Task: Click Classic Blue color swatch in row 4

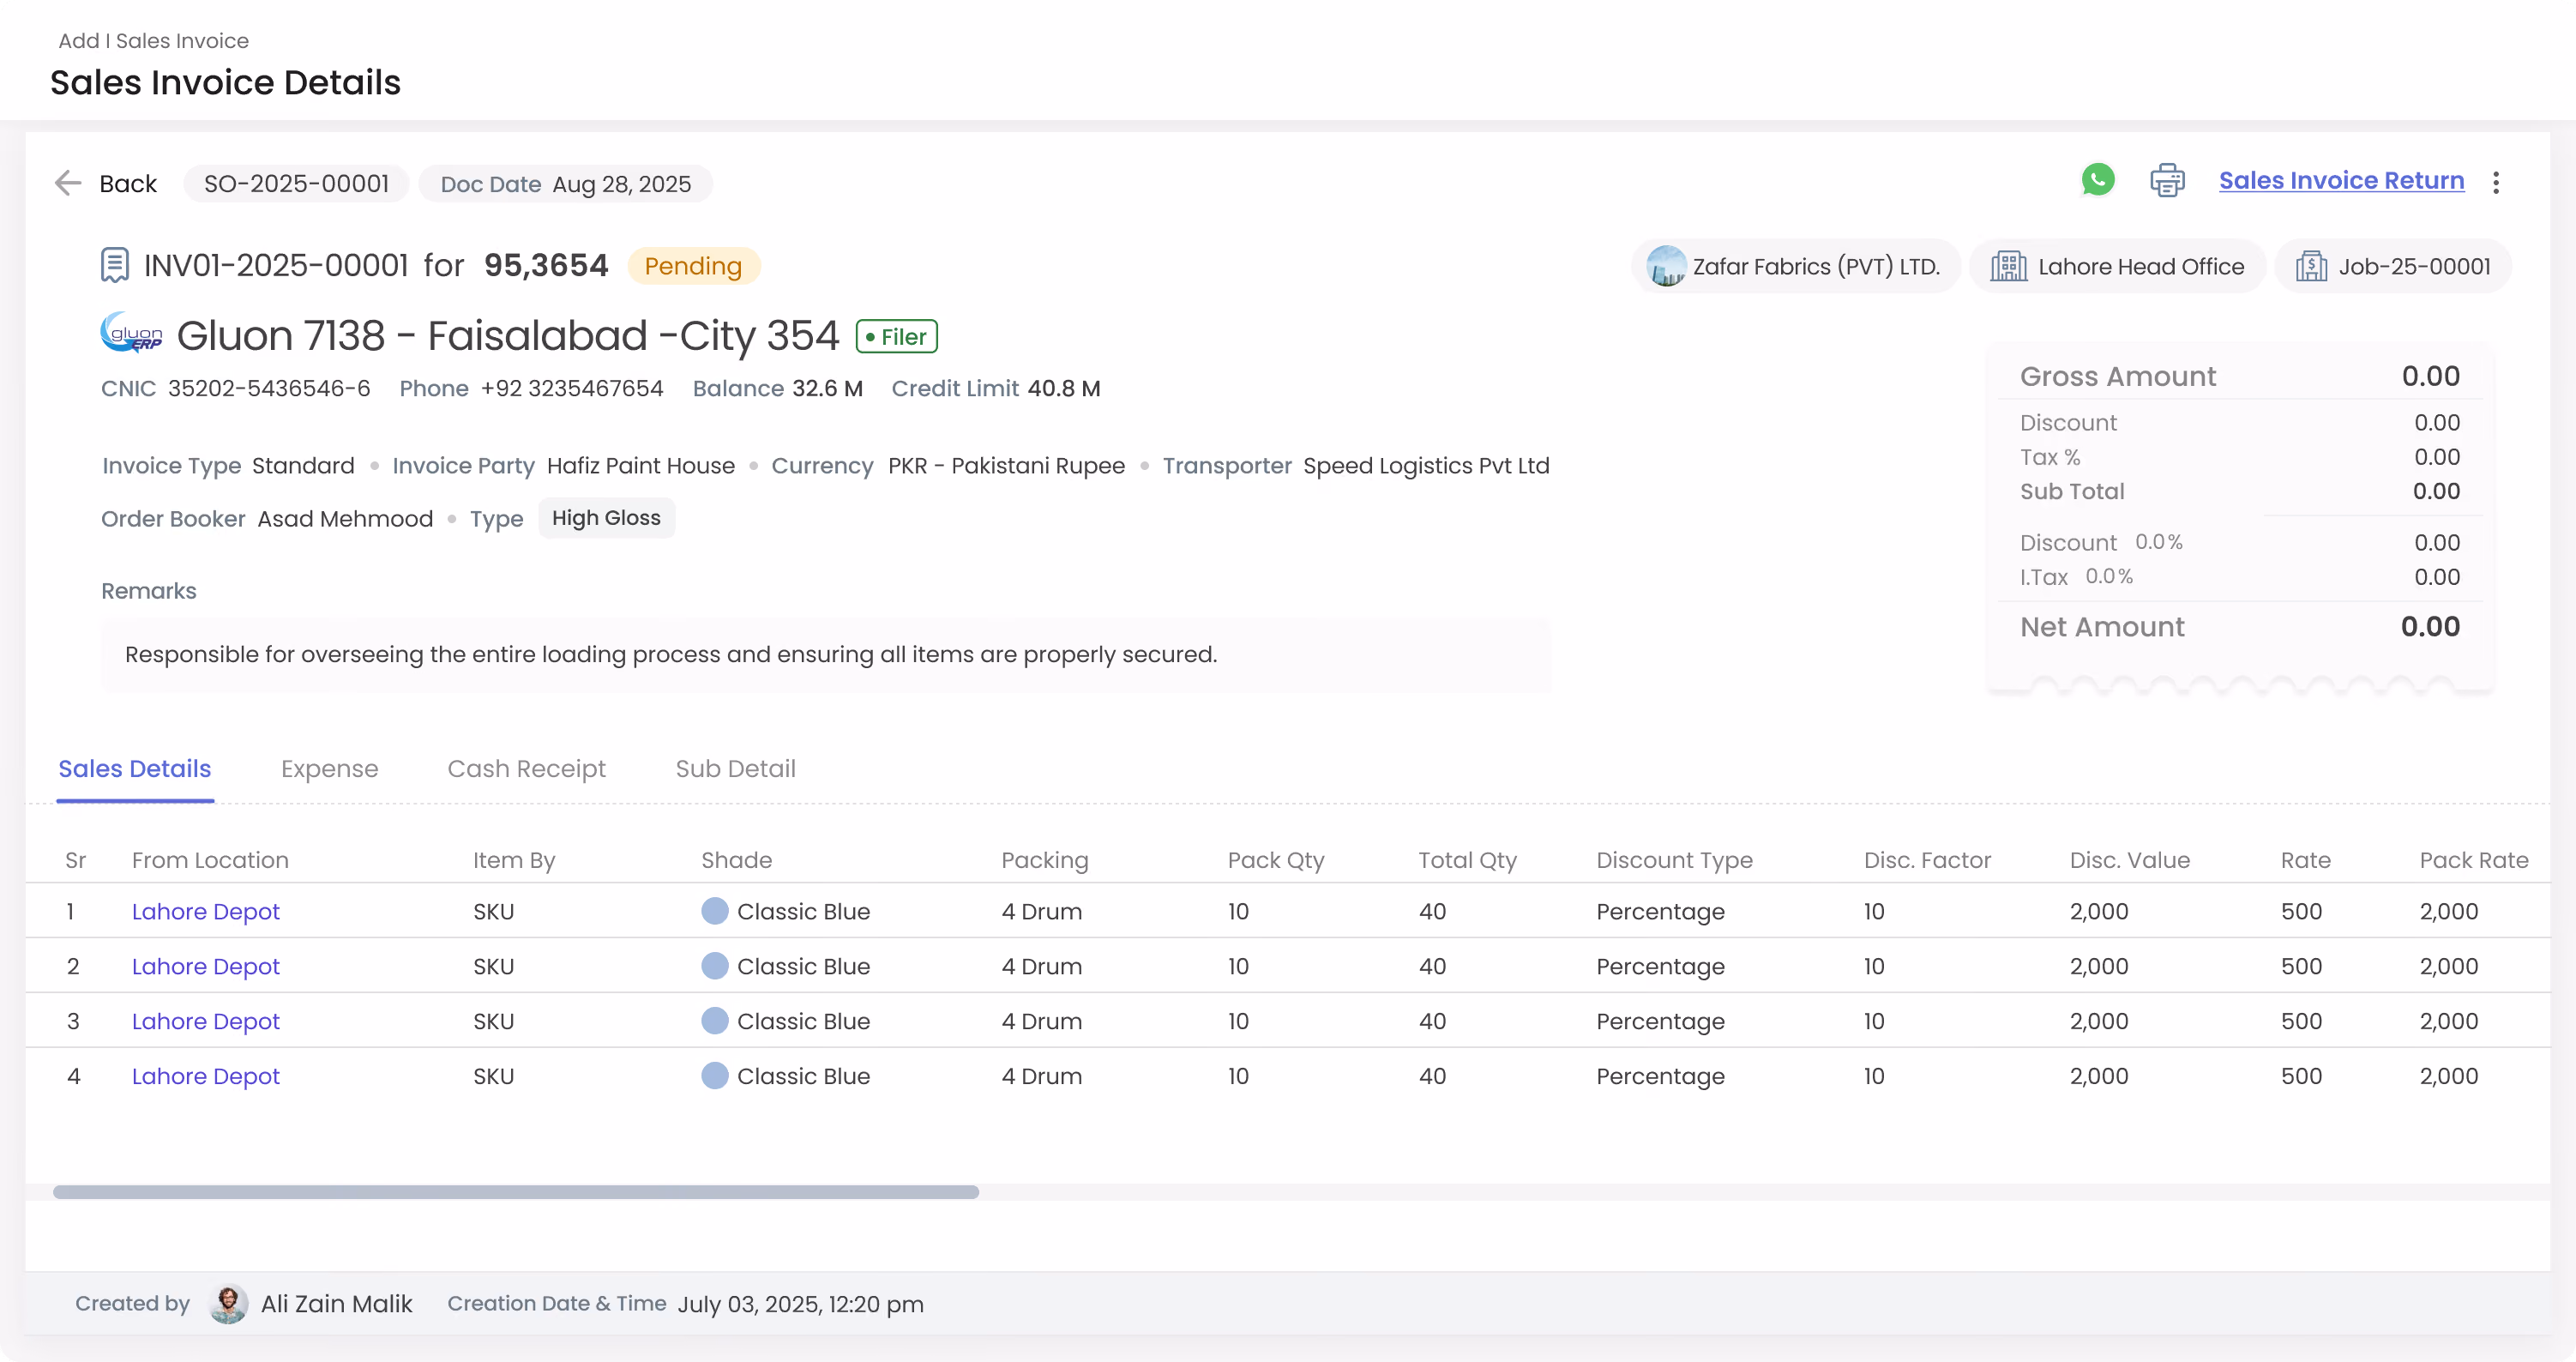Action: [x=714, y=1075]
